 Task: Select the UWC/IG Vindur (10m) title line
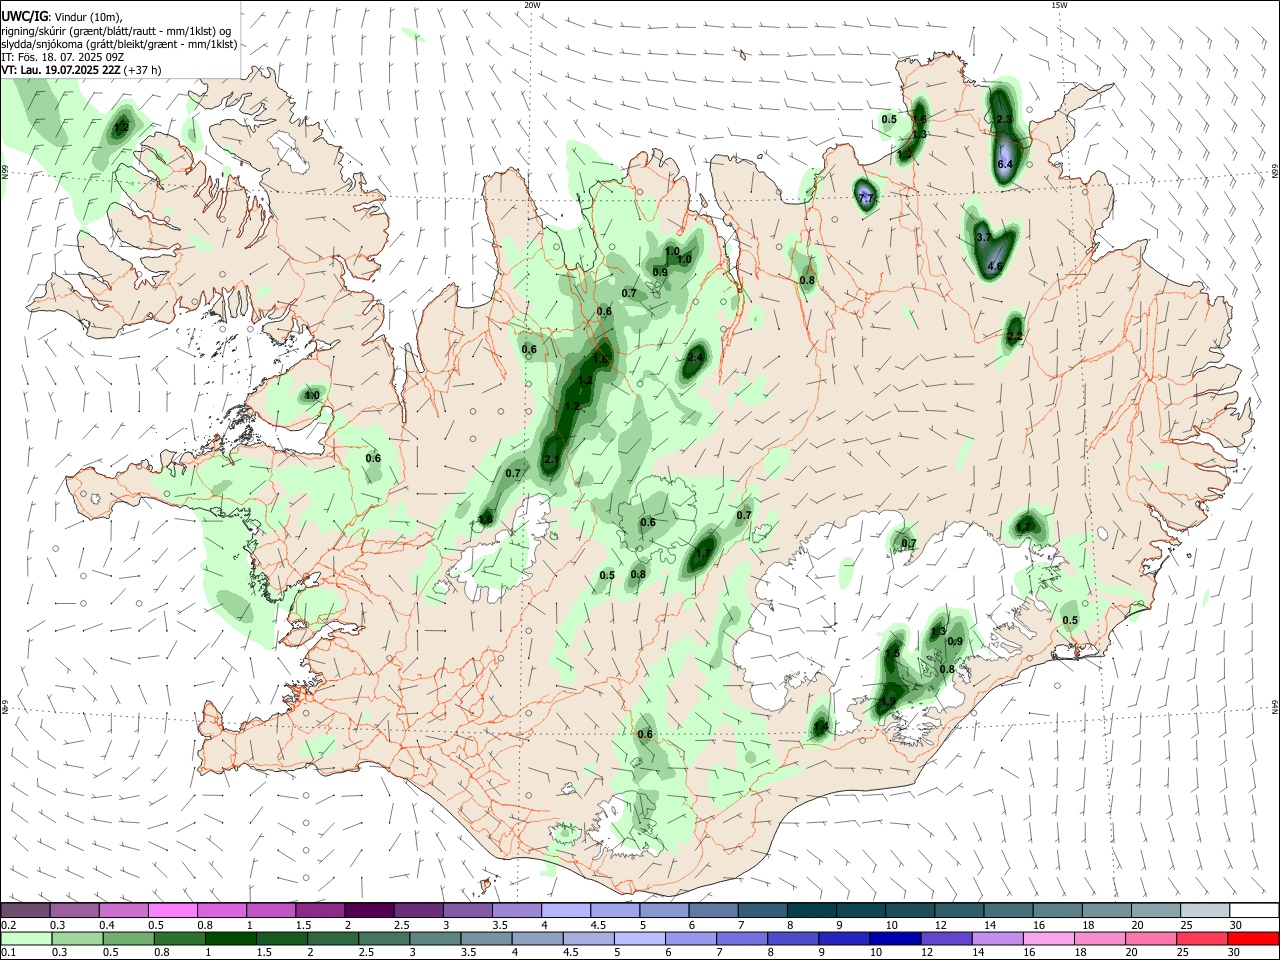click(x=61, y=16)
